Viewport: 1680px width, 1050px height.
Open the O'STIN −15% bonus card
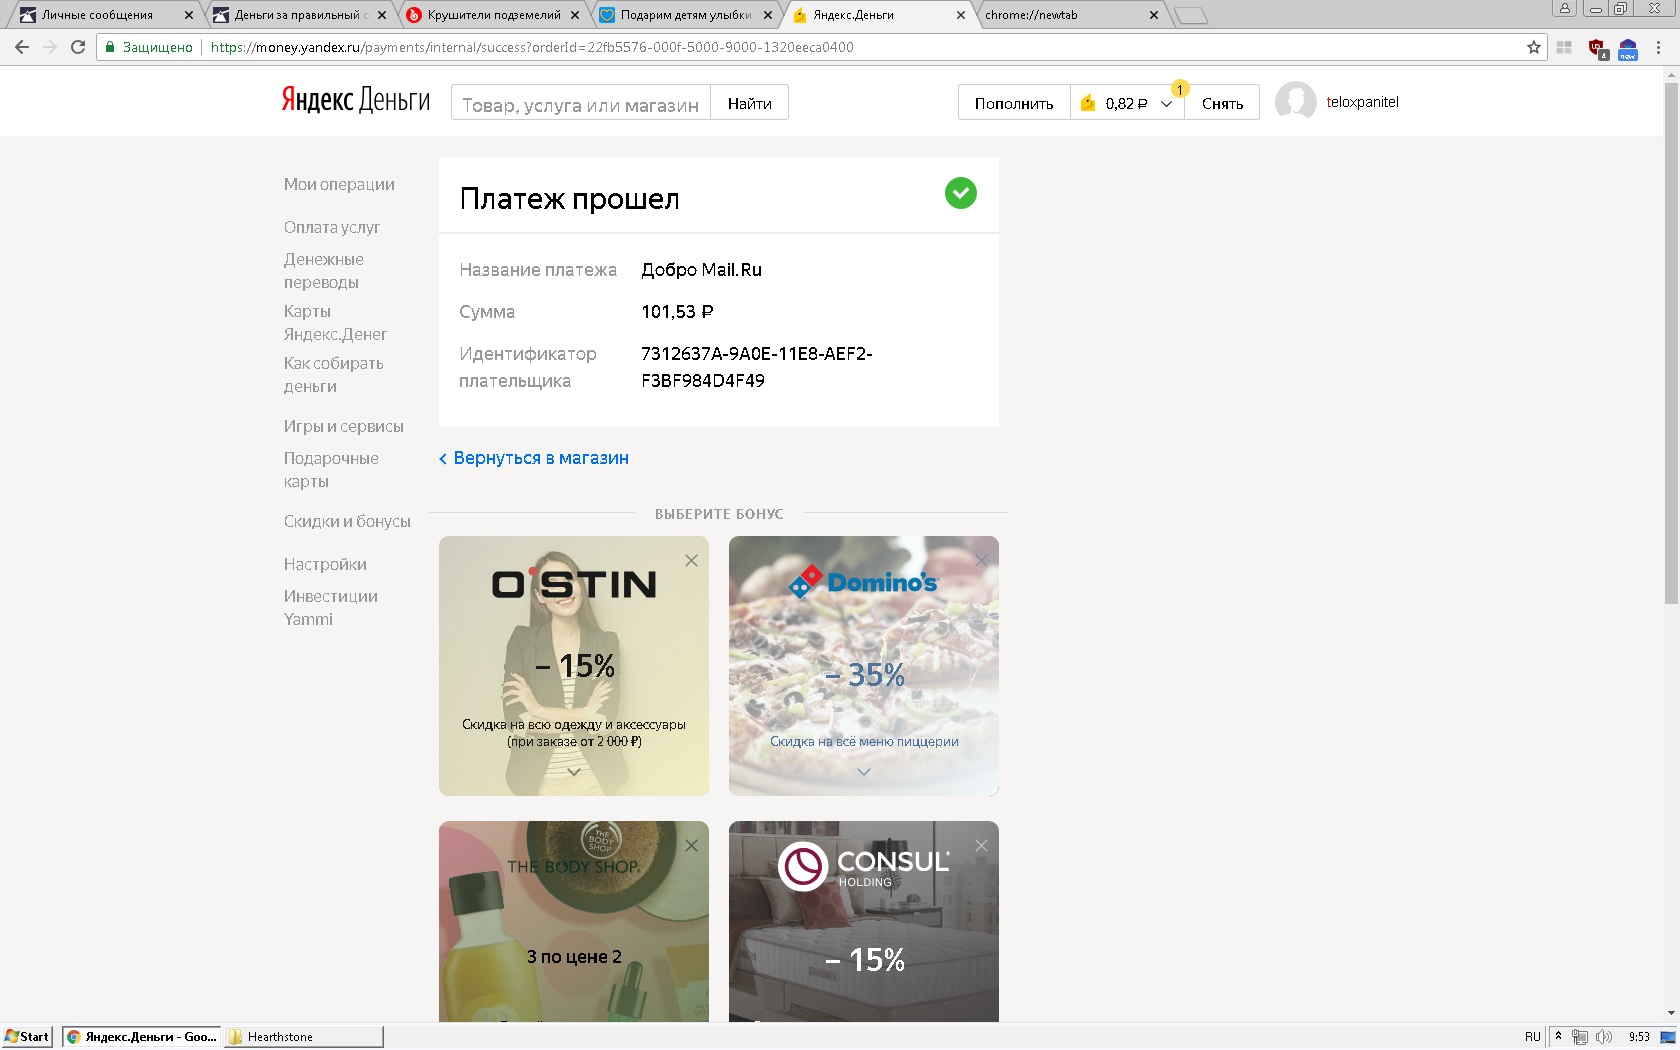tap(573, 666)
